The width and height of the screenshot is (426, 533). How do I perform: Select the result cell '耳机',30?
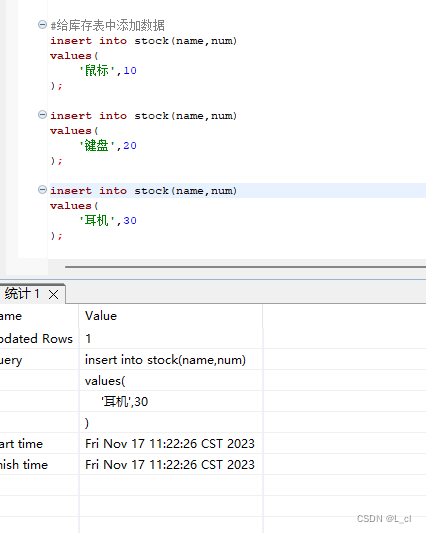[x=171, y=401]
